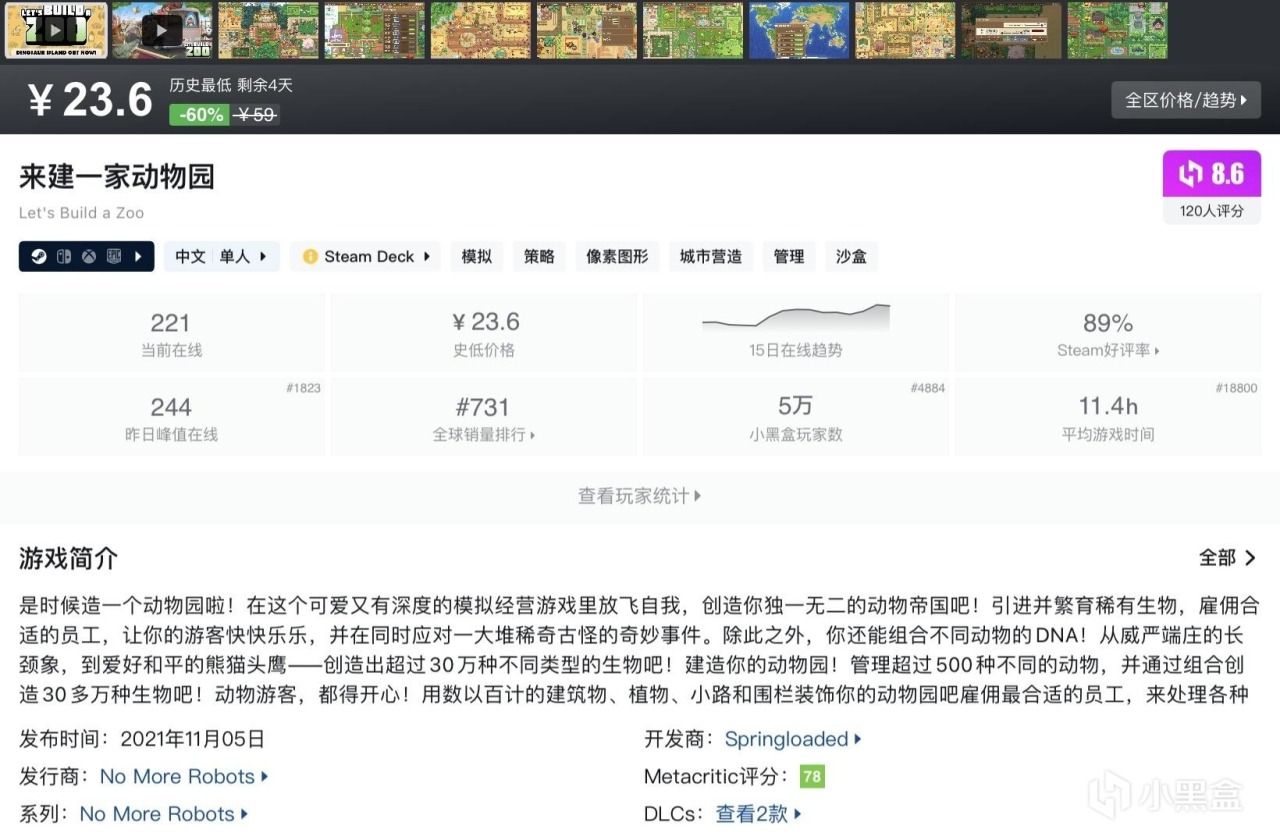The image size is (1280, 840).
Task: Play the trailer video thumbnail
Action: pos(161,30)
